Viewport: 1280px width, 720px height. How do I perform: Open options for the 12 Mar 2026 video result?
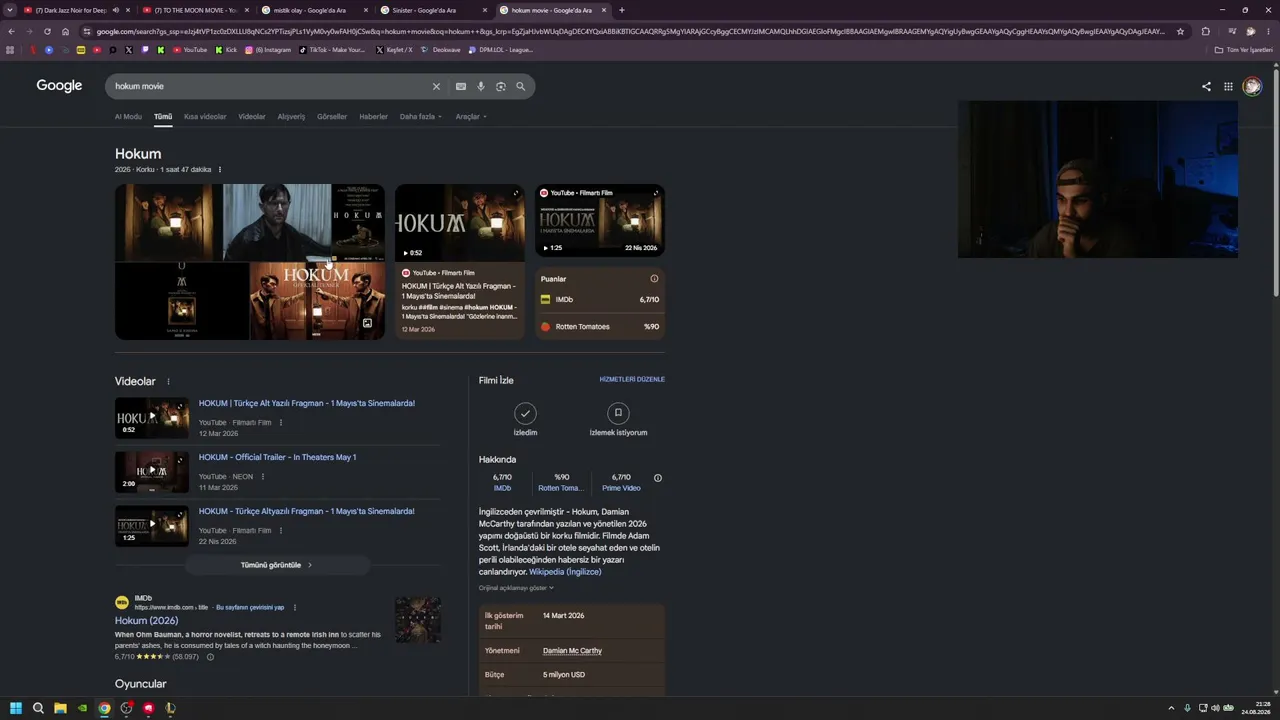281,423
